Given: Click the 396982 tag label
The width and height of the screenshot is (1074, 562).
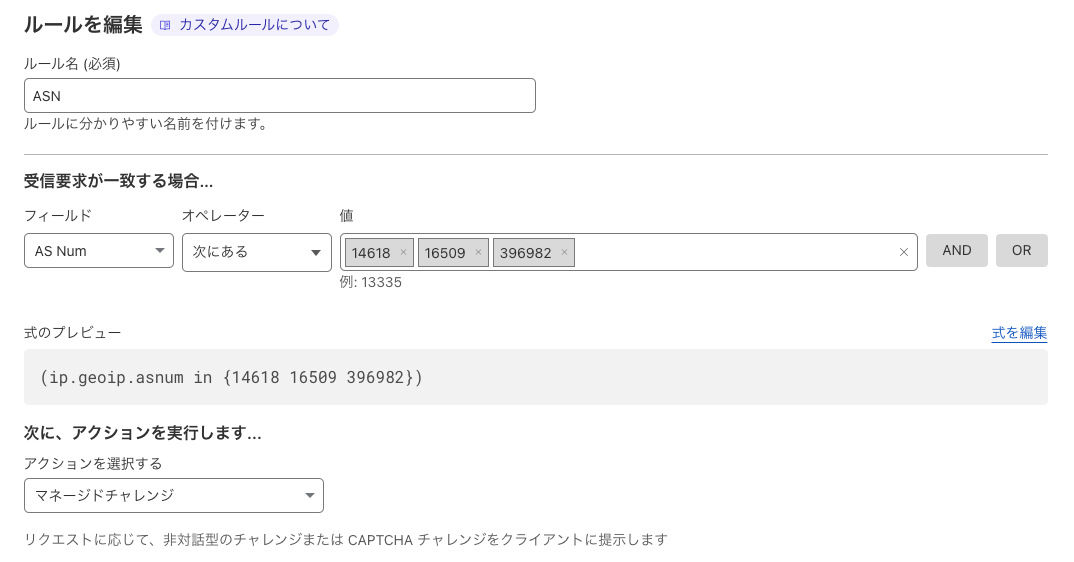Looking at the screenshot, I should pos(525,253).
